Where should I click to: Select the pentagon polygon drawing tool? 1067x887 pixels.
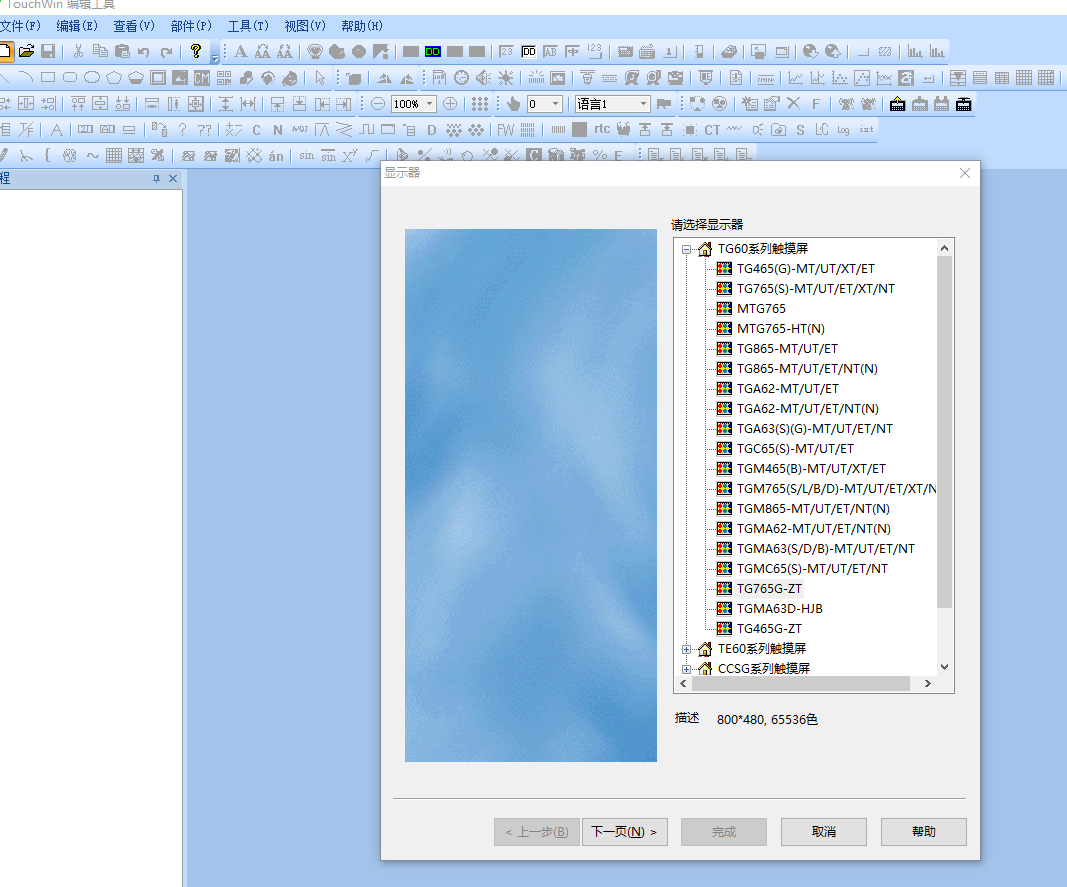pyautogui.click(x=114, y=78)
